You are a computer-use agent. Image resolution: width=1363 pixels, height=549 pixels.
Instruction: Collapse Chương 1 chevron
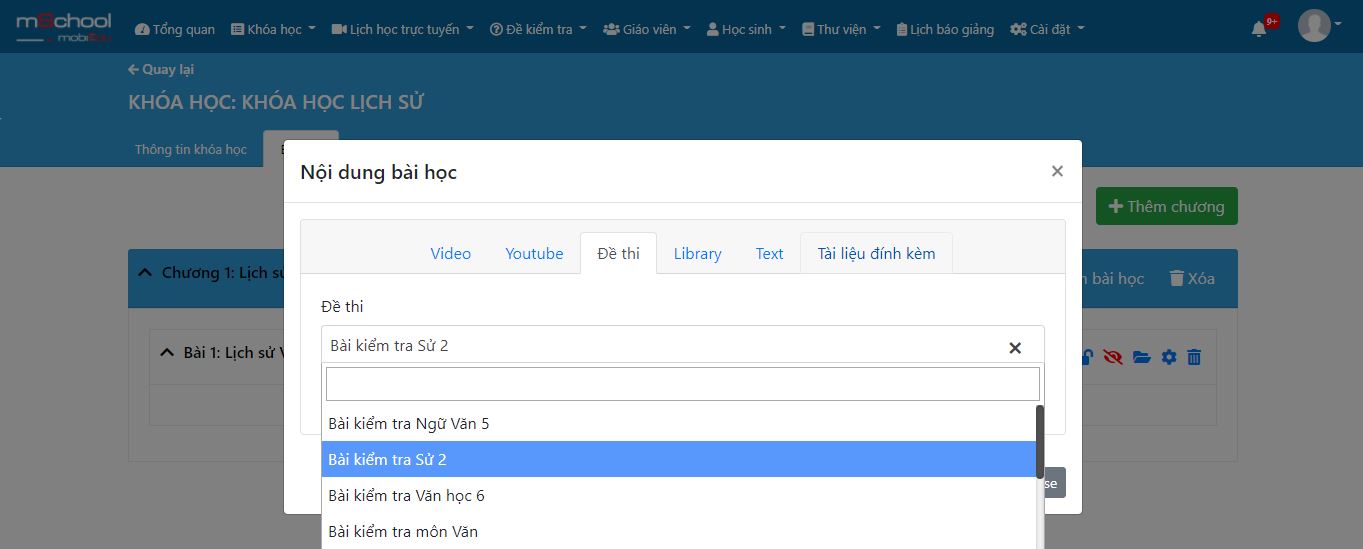coord(145,272)
